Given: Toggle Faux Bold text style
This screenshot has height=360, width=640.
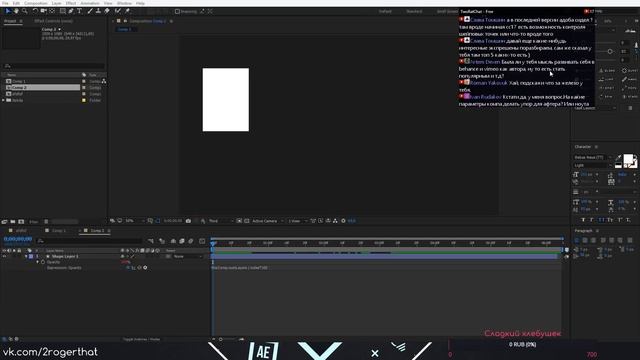Looking at the screenshot, I should coord(583,220).
